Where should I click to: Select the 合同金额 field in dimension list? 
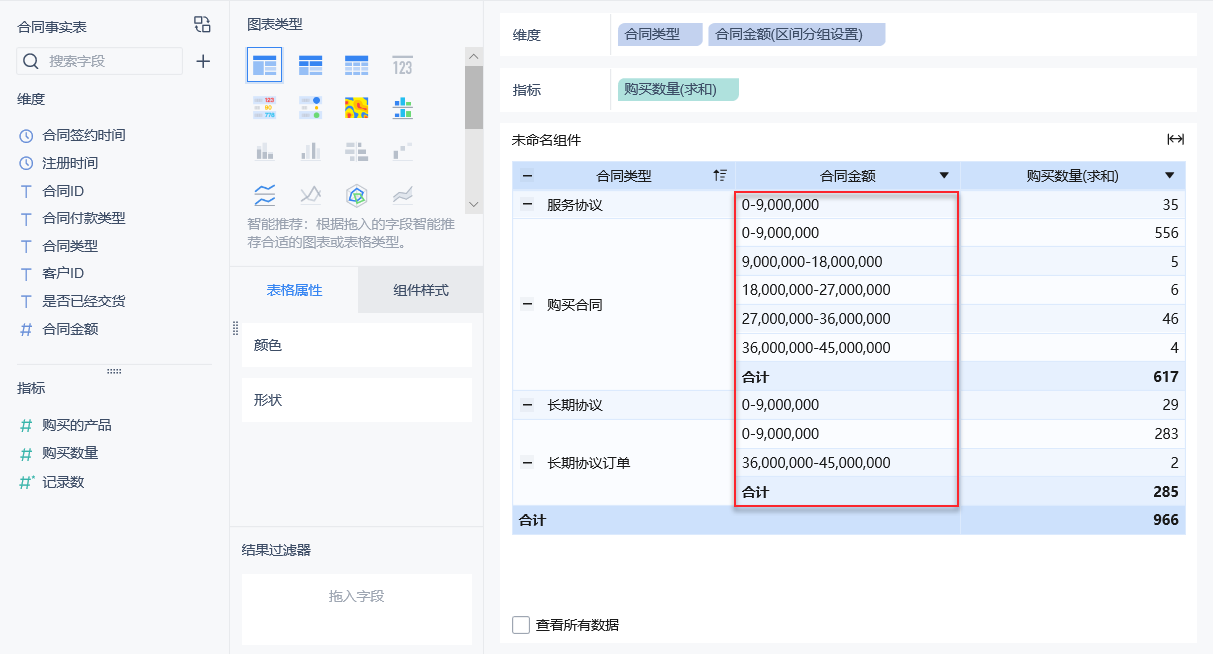coord(70,329)
